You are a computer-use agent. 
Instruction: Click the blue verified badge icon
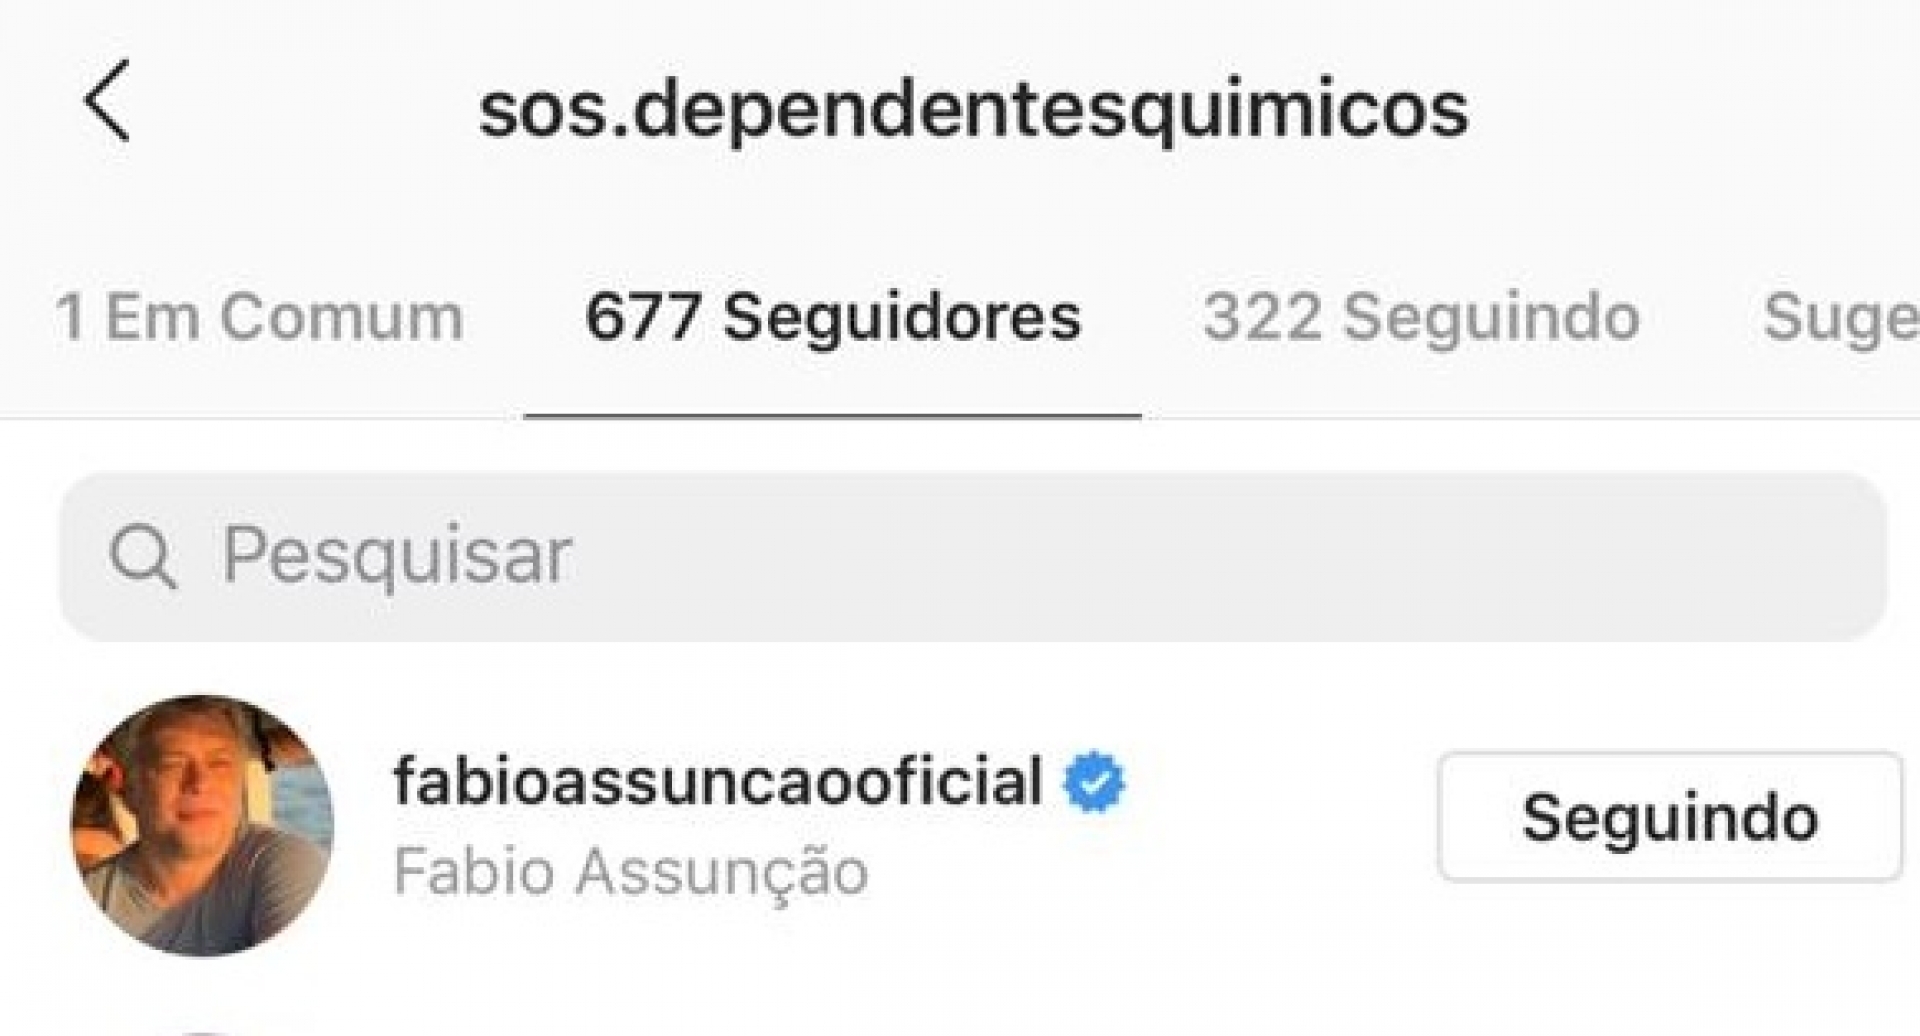coord(1094,781)
